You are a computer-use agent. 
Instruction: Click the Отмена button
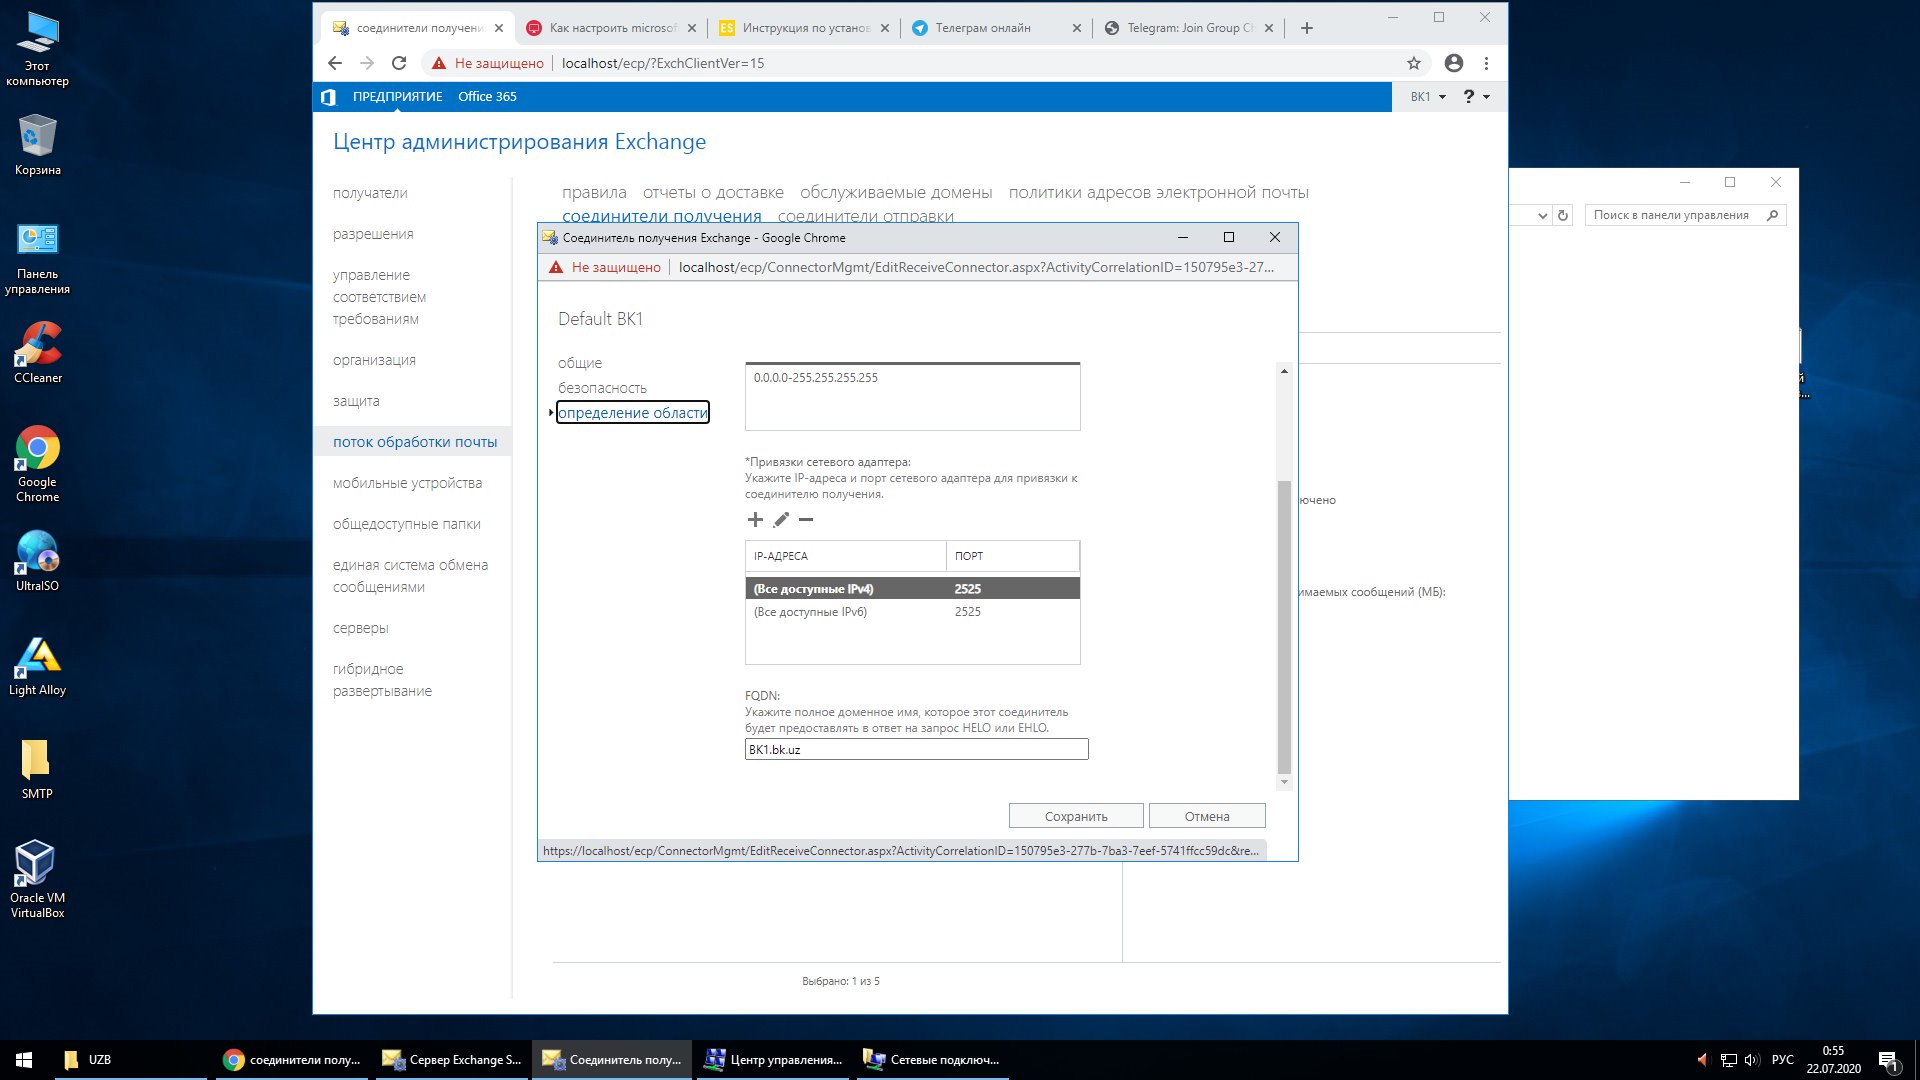pos(1207,816)
